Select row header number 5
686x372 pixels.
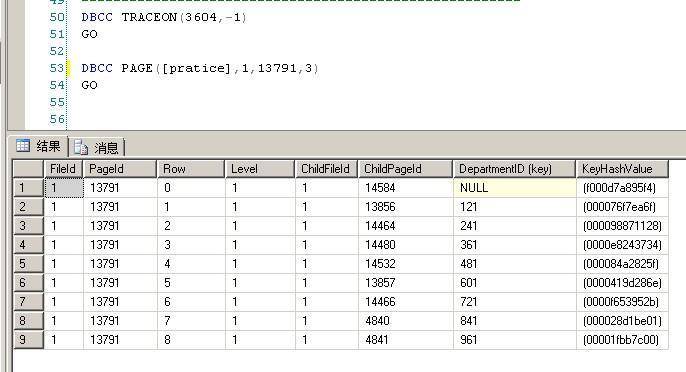[x=28, y=264]
